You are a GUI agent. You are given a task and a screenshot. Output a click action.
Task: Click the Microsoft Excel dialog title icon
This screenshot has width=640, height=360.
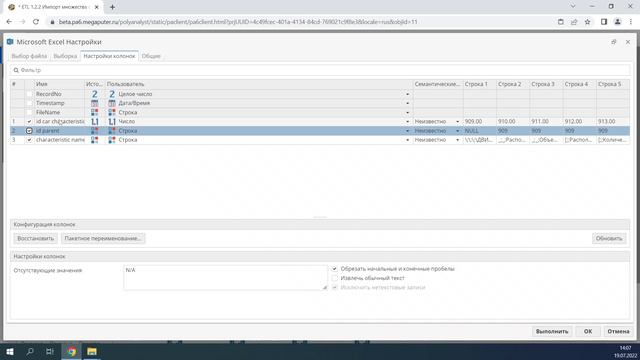[x=10, y=42]
